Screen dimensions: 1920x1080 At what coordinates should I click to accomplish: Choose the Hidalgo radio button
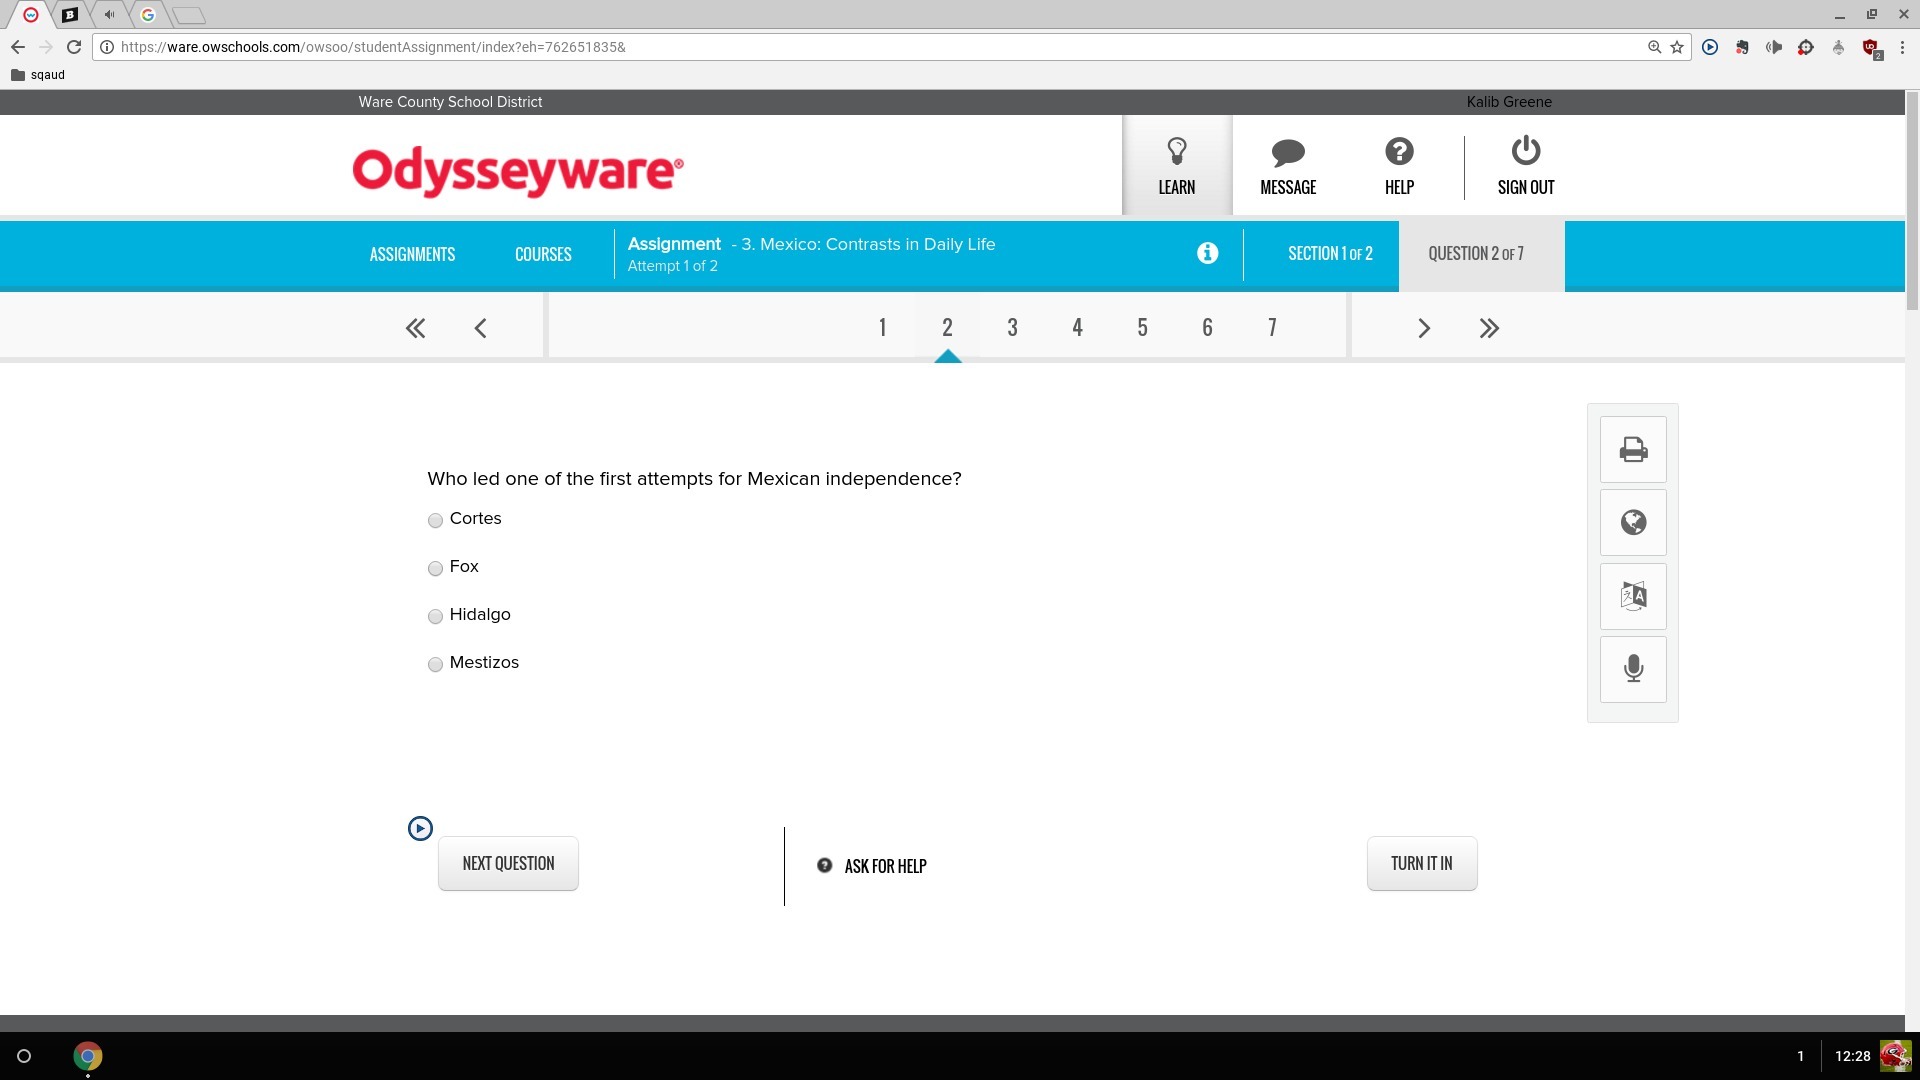tap(435, 616)
